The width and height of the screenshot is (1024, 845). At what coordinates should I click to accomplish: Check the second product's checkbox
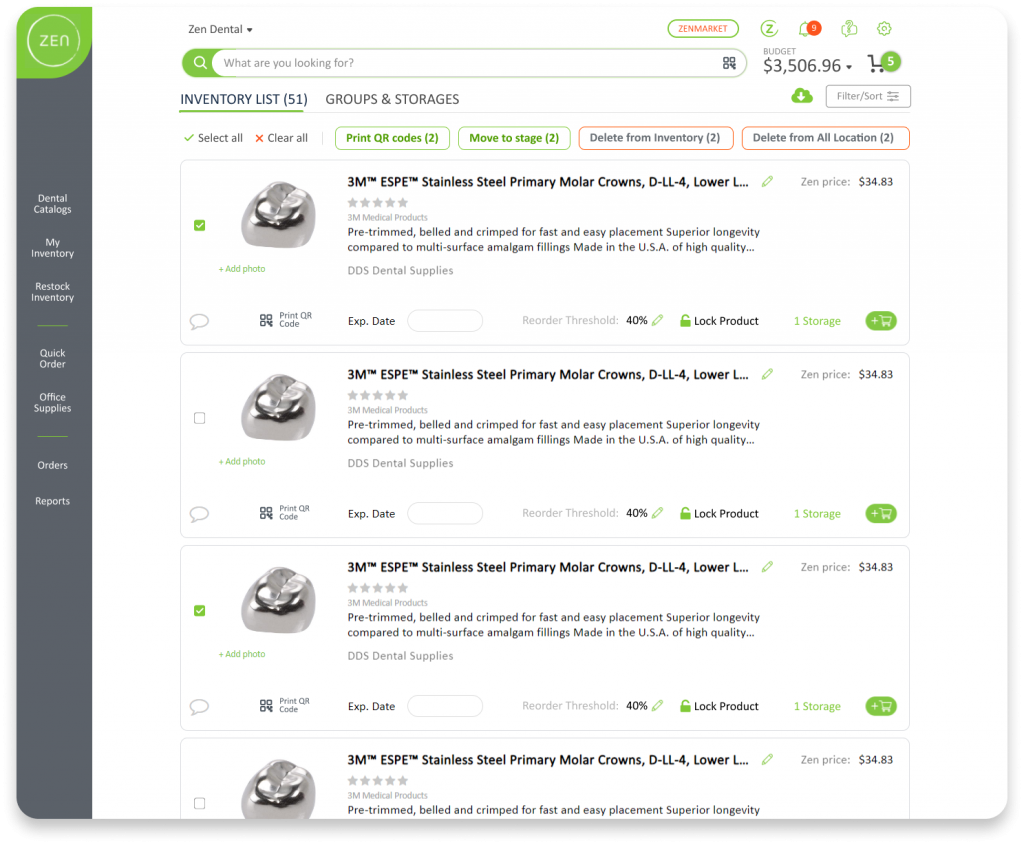[x=199, y=418]
